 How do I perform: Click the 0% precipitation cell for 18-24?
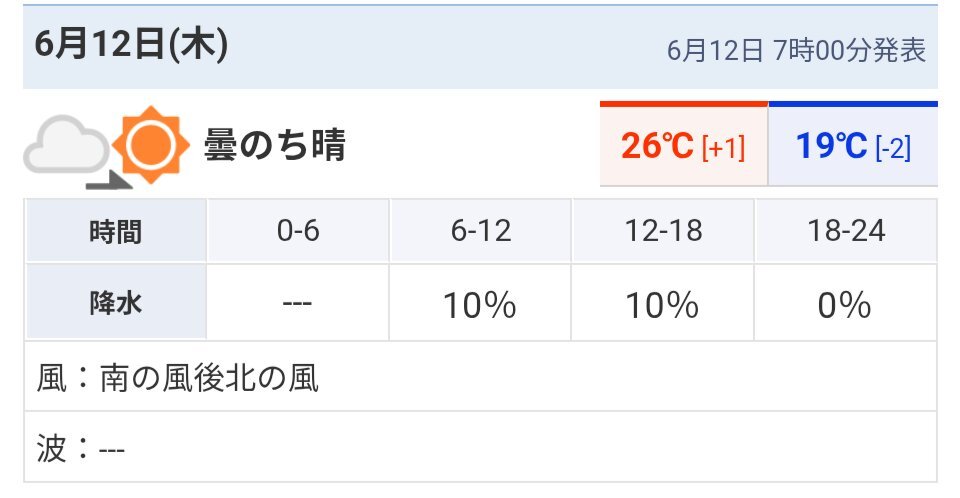click(x=846, y=303)
